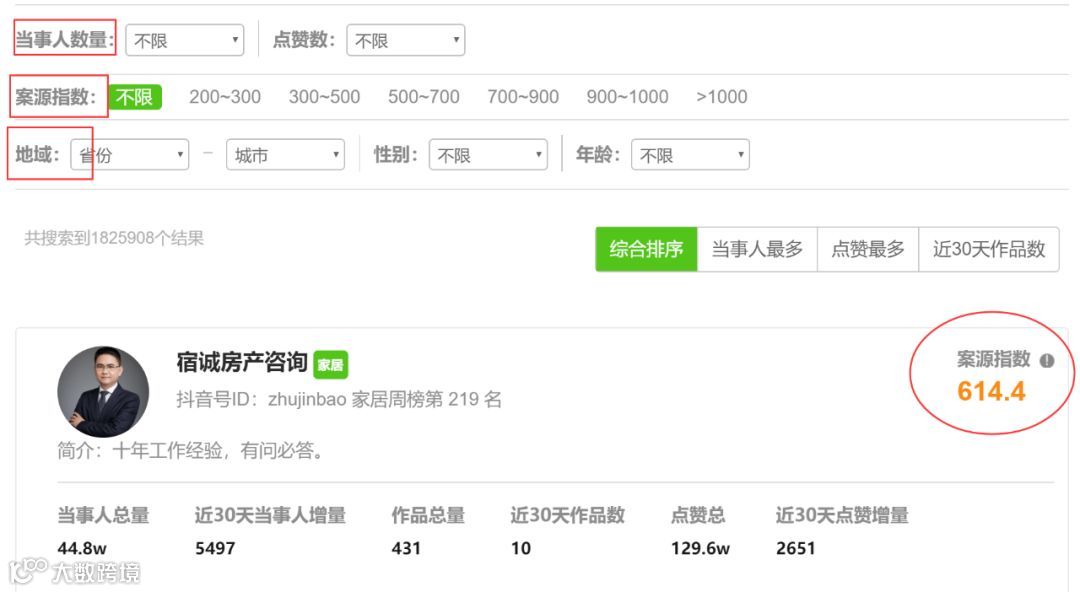
Task: Select the 700~900 index range
Action: click(x=523, y=97)
